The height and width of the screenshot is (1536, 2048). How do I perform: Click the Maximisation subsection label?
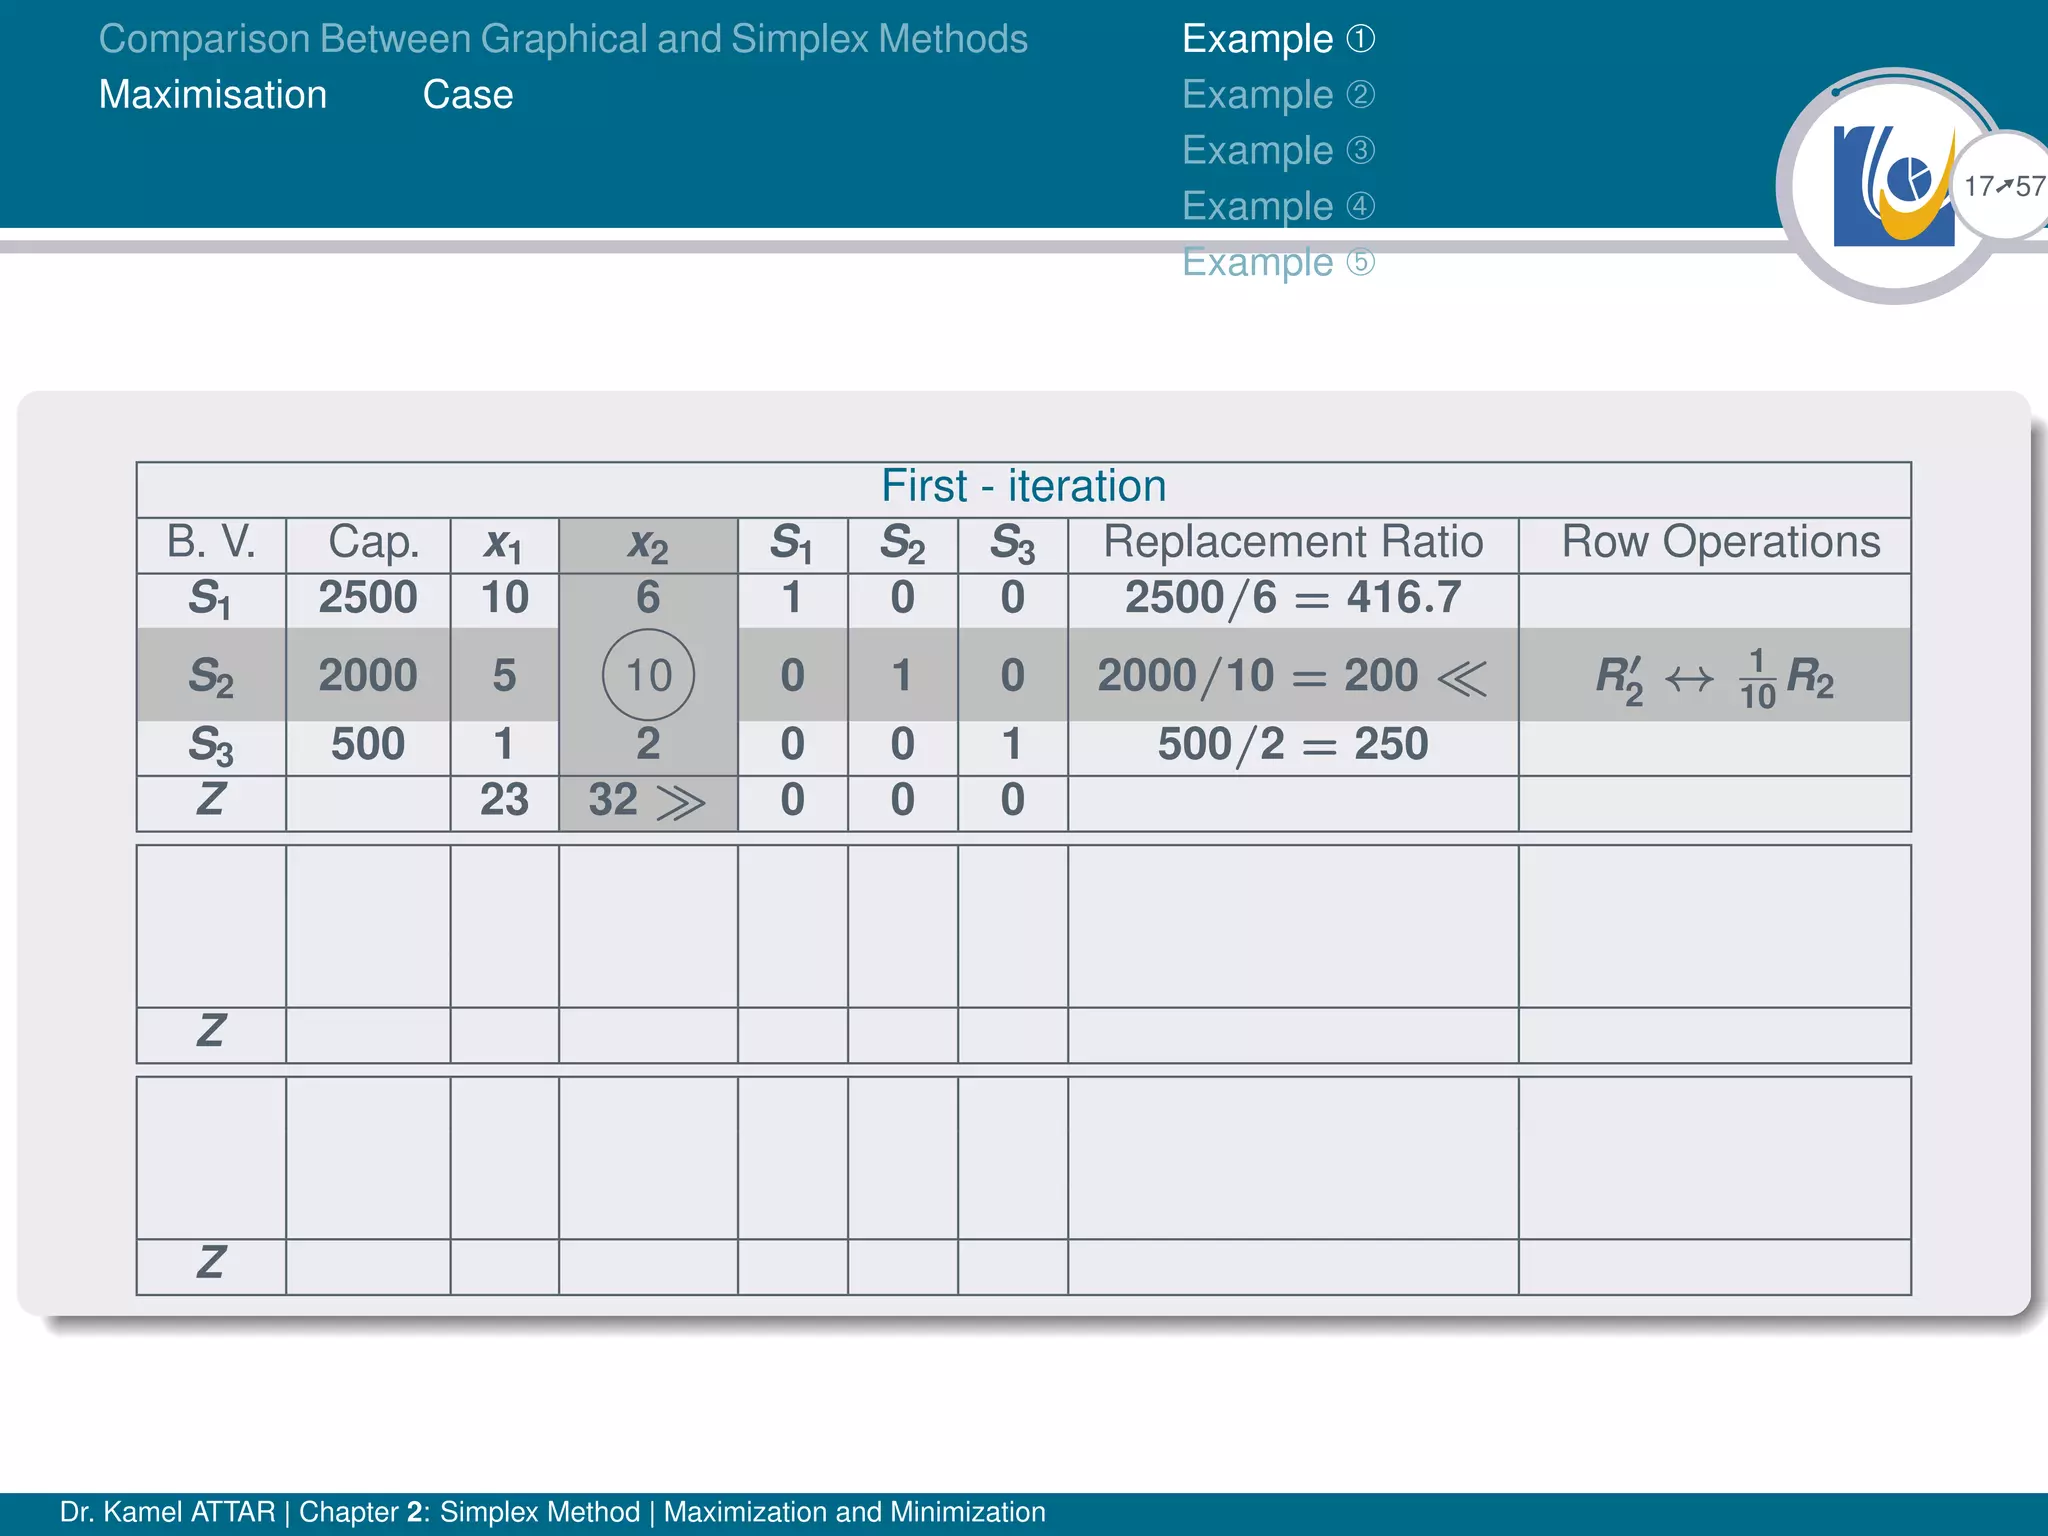coord(212,95)
